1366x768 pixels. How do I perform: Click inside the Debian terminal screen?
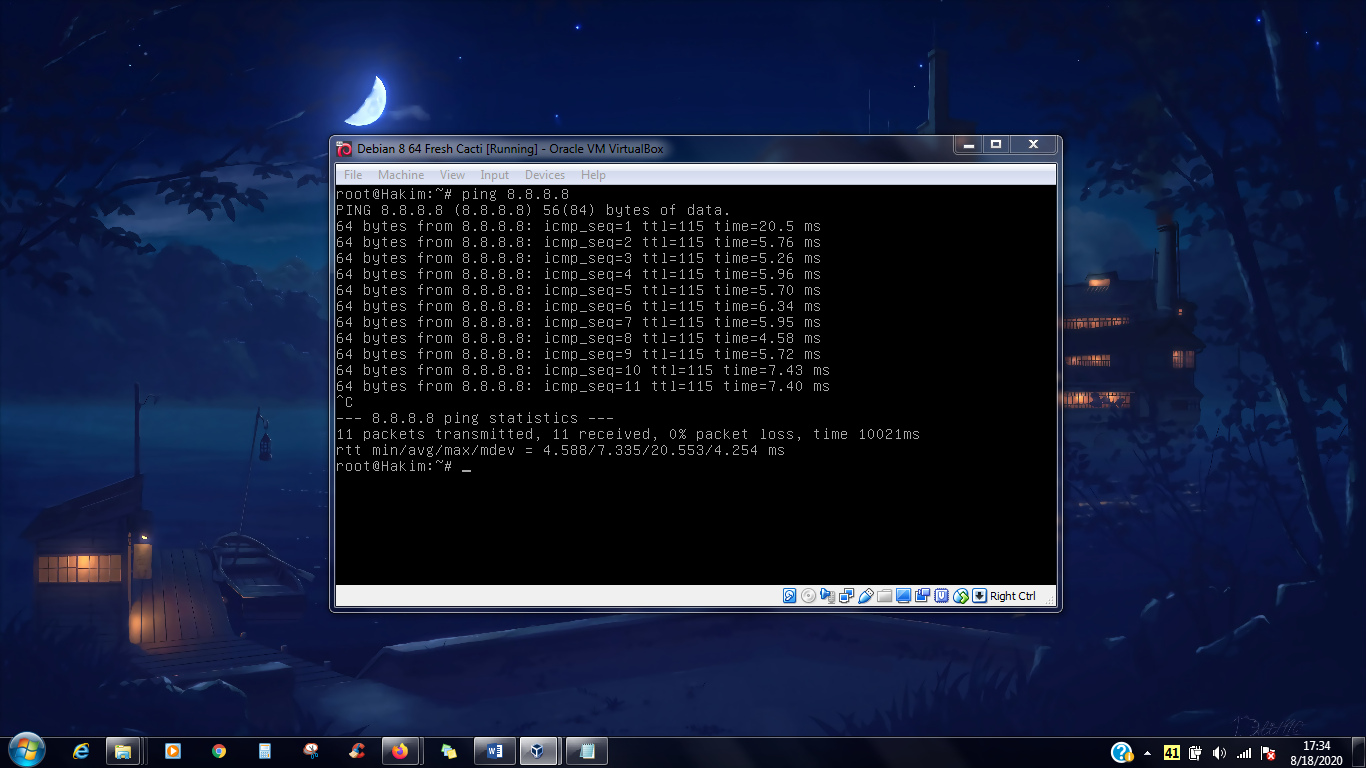click(695, 385)
